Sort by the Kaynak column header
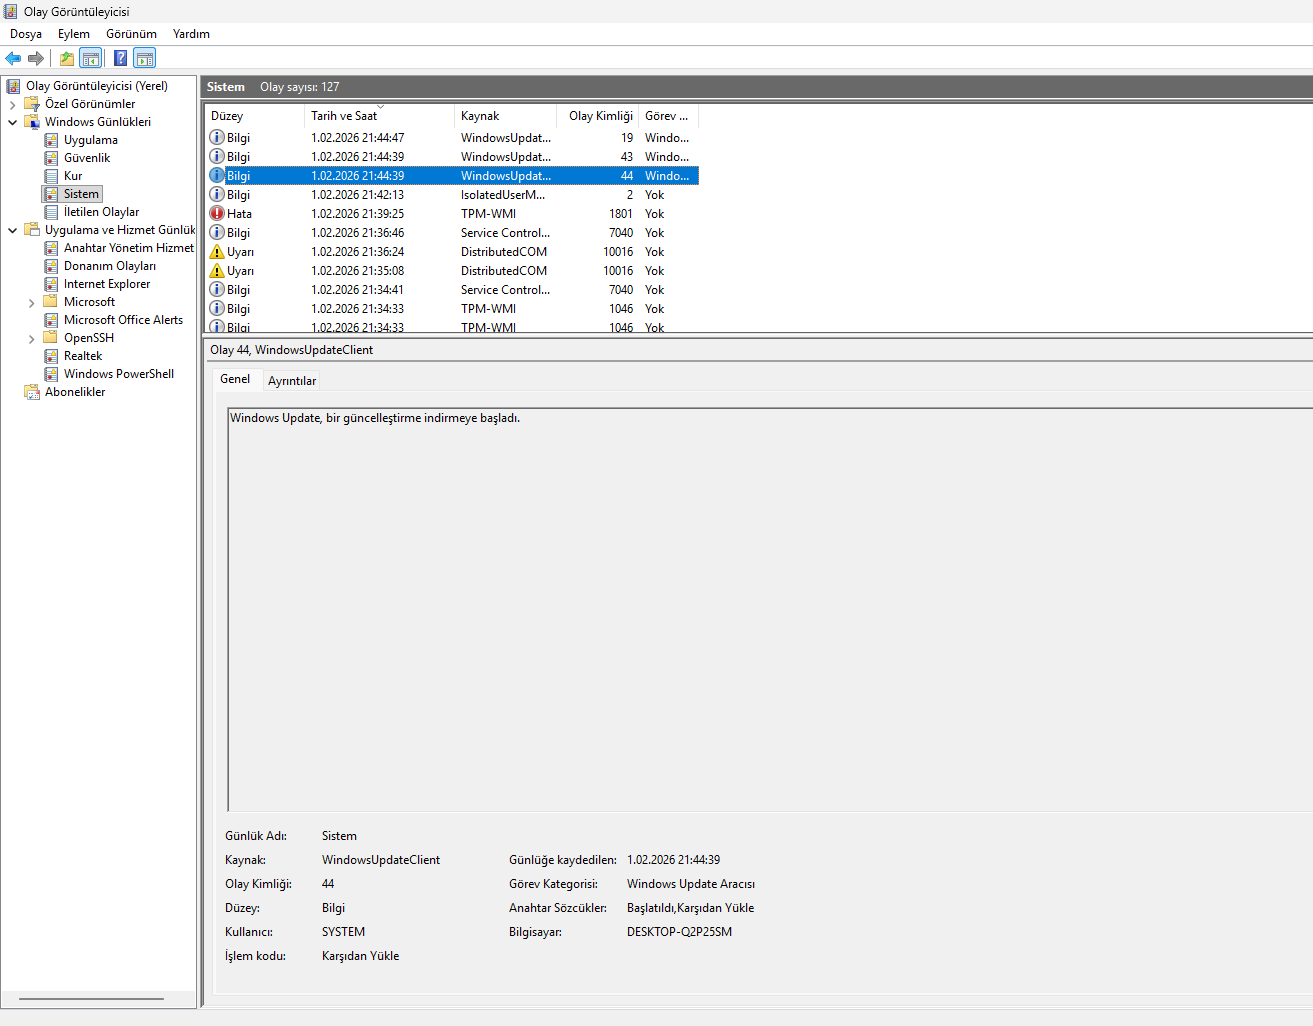 [505, 116]
